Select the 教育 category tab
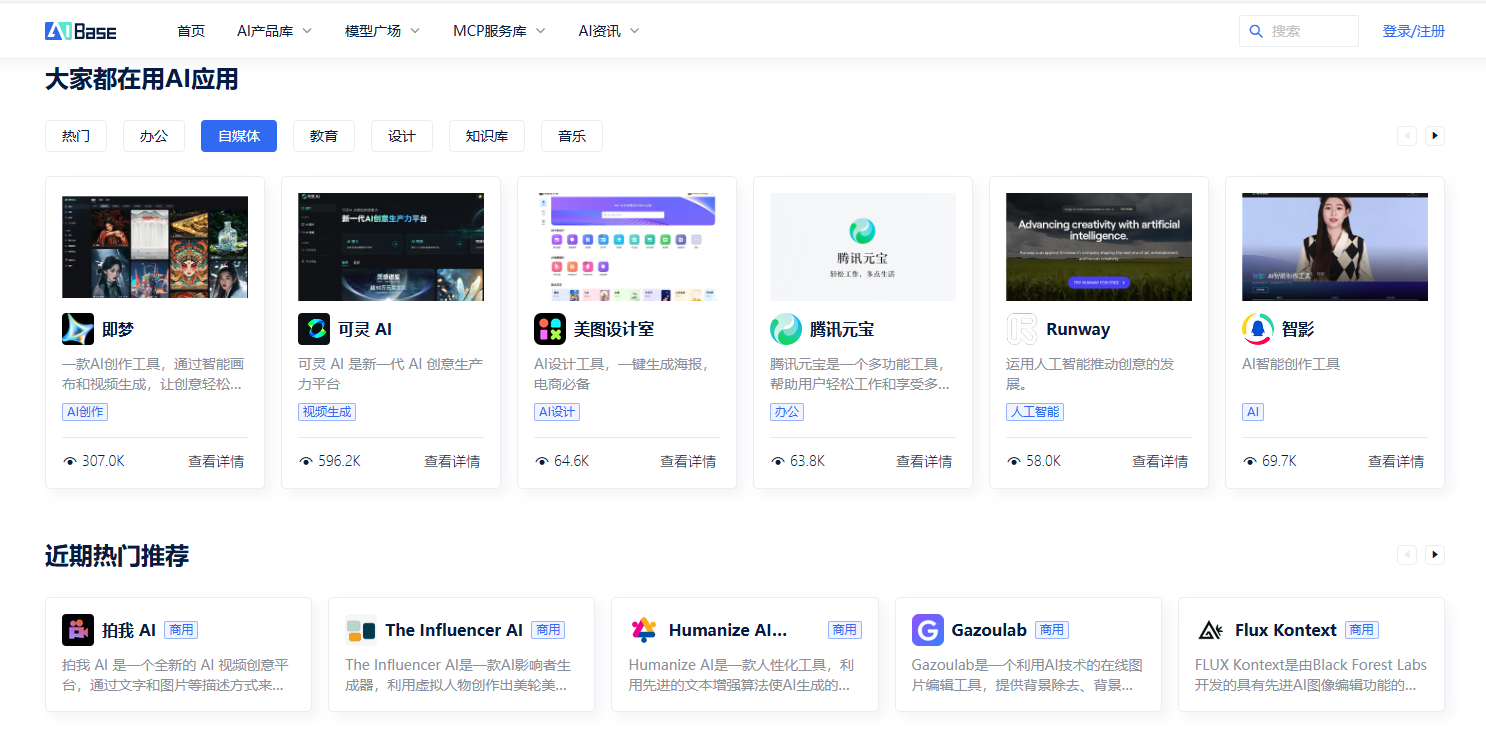The image size is (1486, 756). [324, 136]
